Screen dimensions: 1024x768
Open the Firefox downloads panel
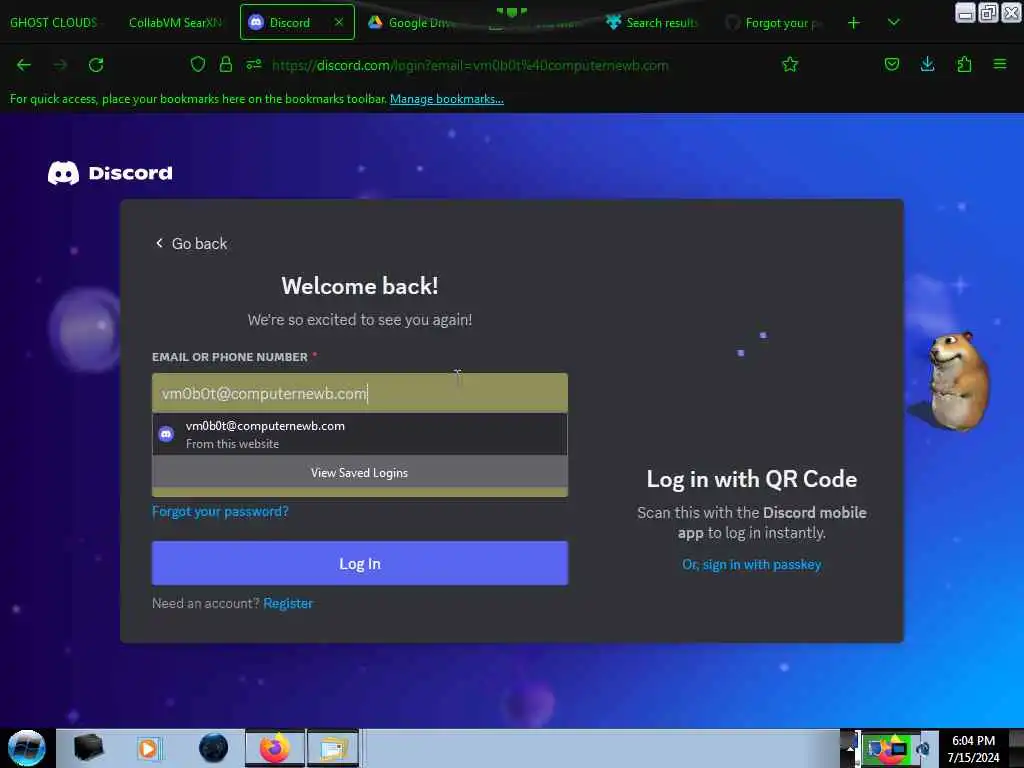(927, 64)
